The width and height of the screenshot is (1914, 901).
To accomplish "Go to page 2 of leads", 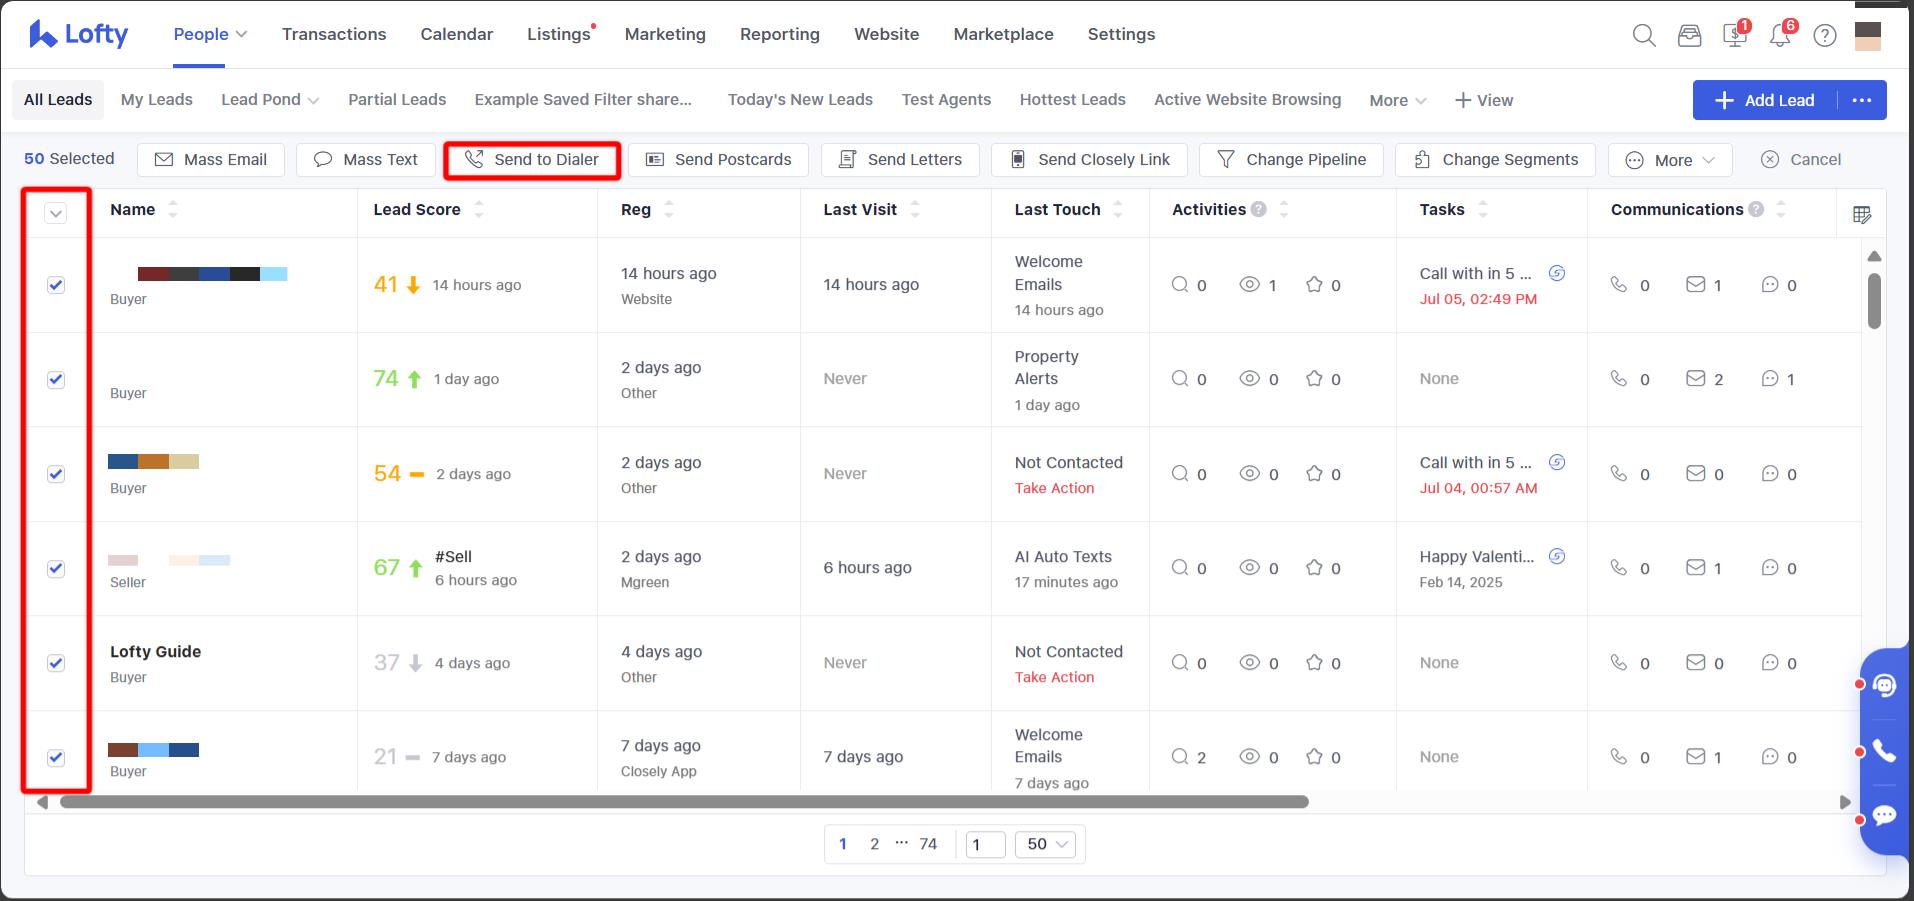I will point(874,843).
